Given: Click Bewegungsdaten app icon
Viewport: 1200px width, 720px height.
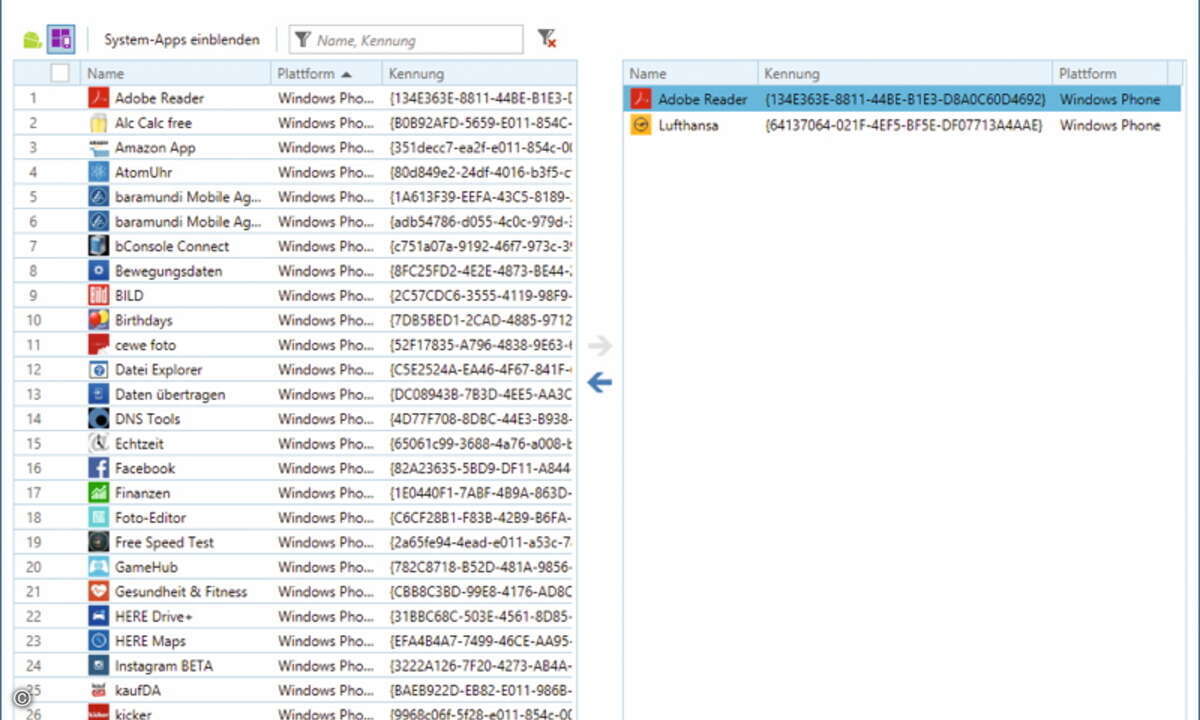Looking at the screenshot, I should tap(98, 271).
